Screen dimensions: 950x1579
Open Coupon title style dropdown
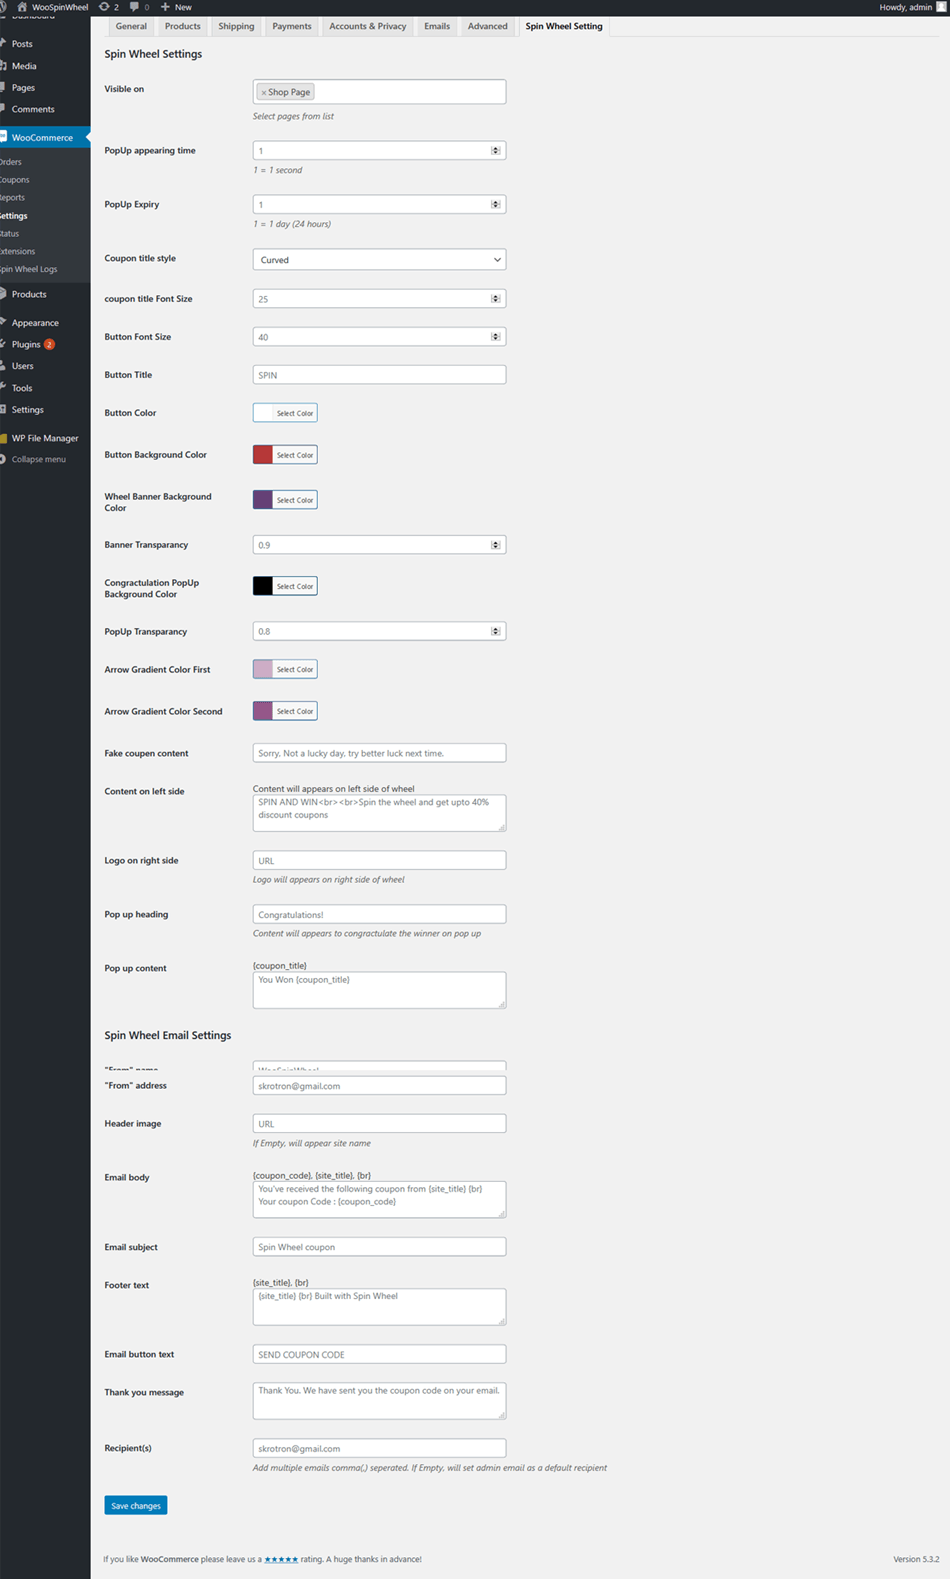379,260
